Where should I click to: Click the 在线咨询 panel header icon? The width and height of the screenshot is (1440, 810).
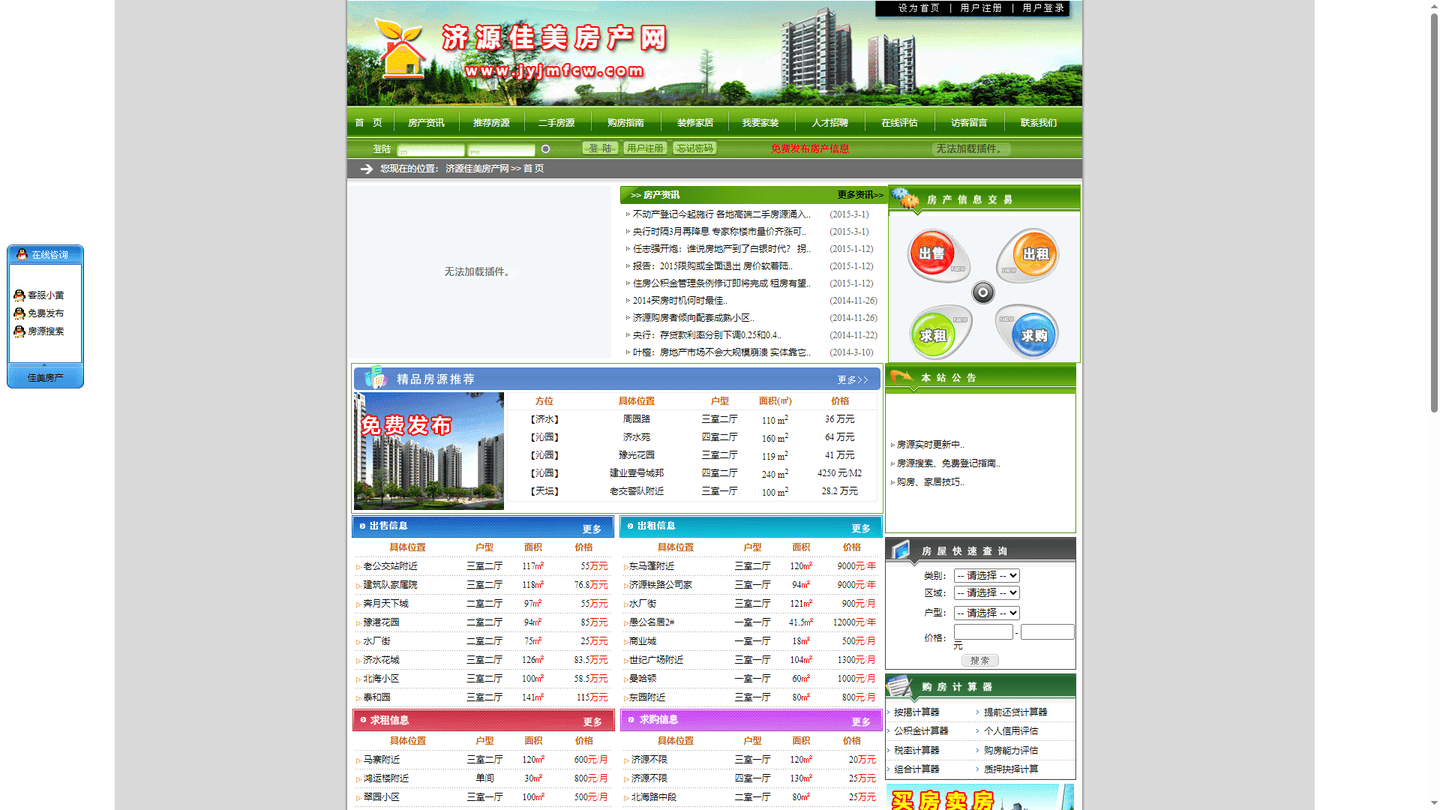coord(22,255)
